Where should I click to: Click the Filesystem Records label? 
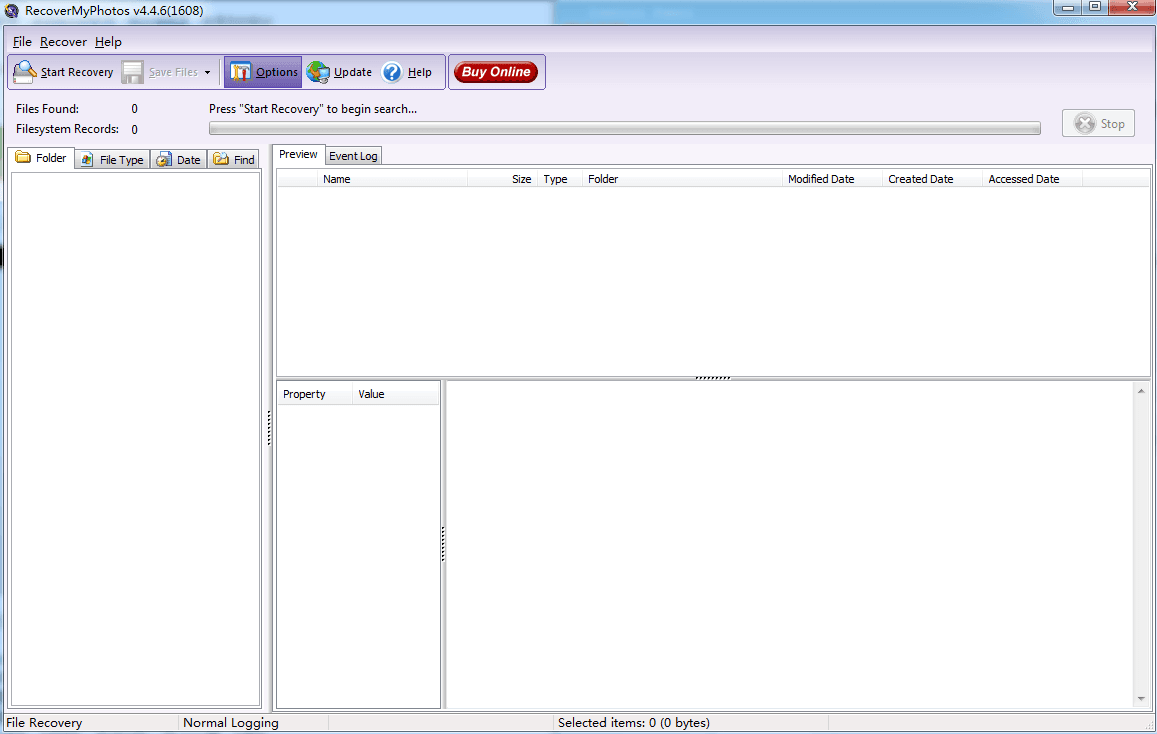[67, 129]
